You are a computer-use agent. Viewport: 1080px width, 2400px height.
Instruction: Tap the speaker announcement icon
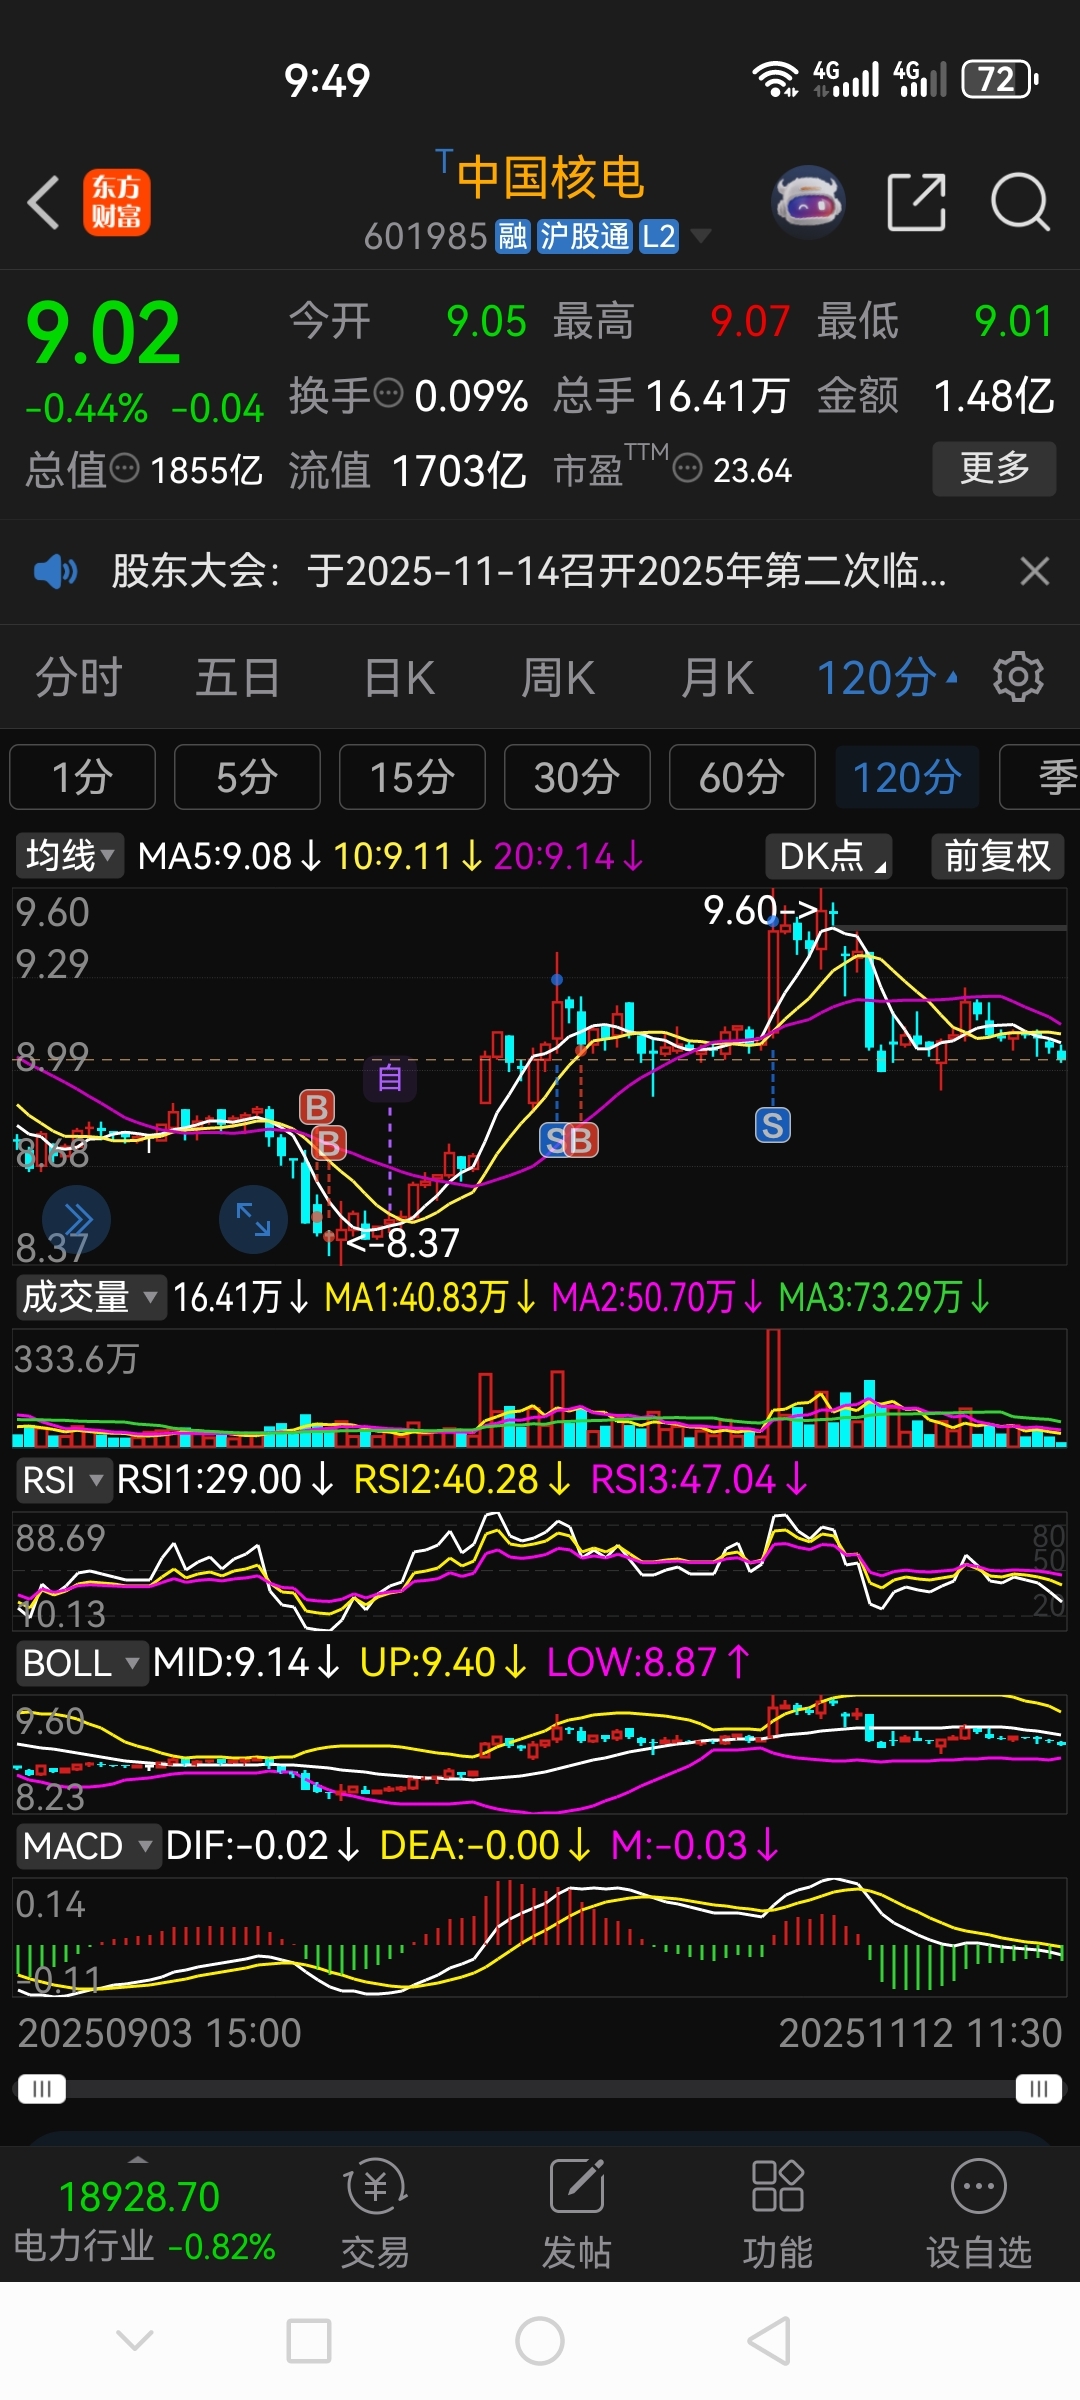56,571
